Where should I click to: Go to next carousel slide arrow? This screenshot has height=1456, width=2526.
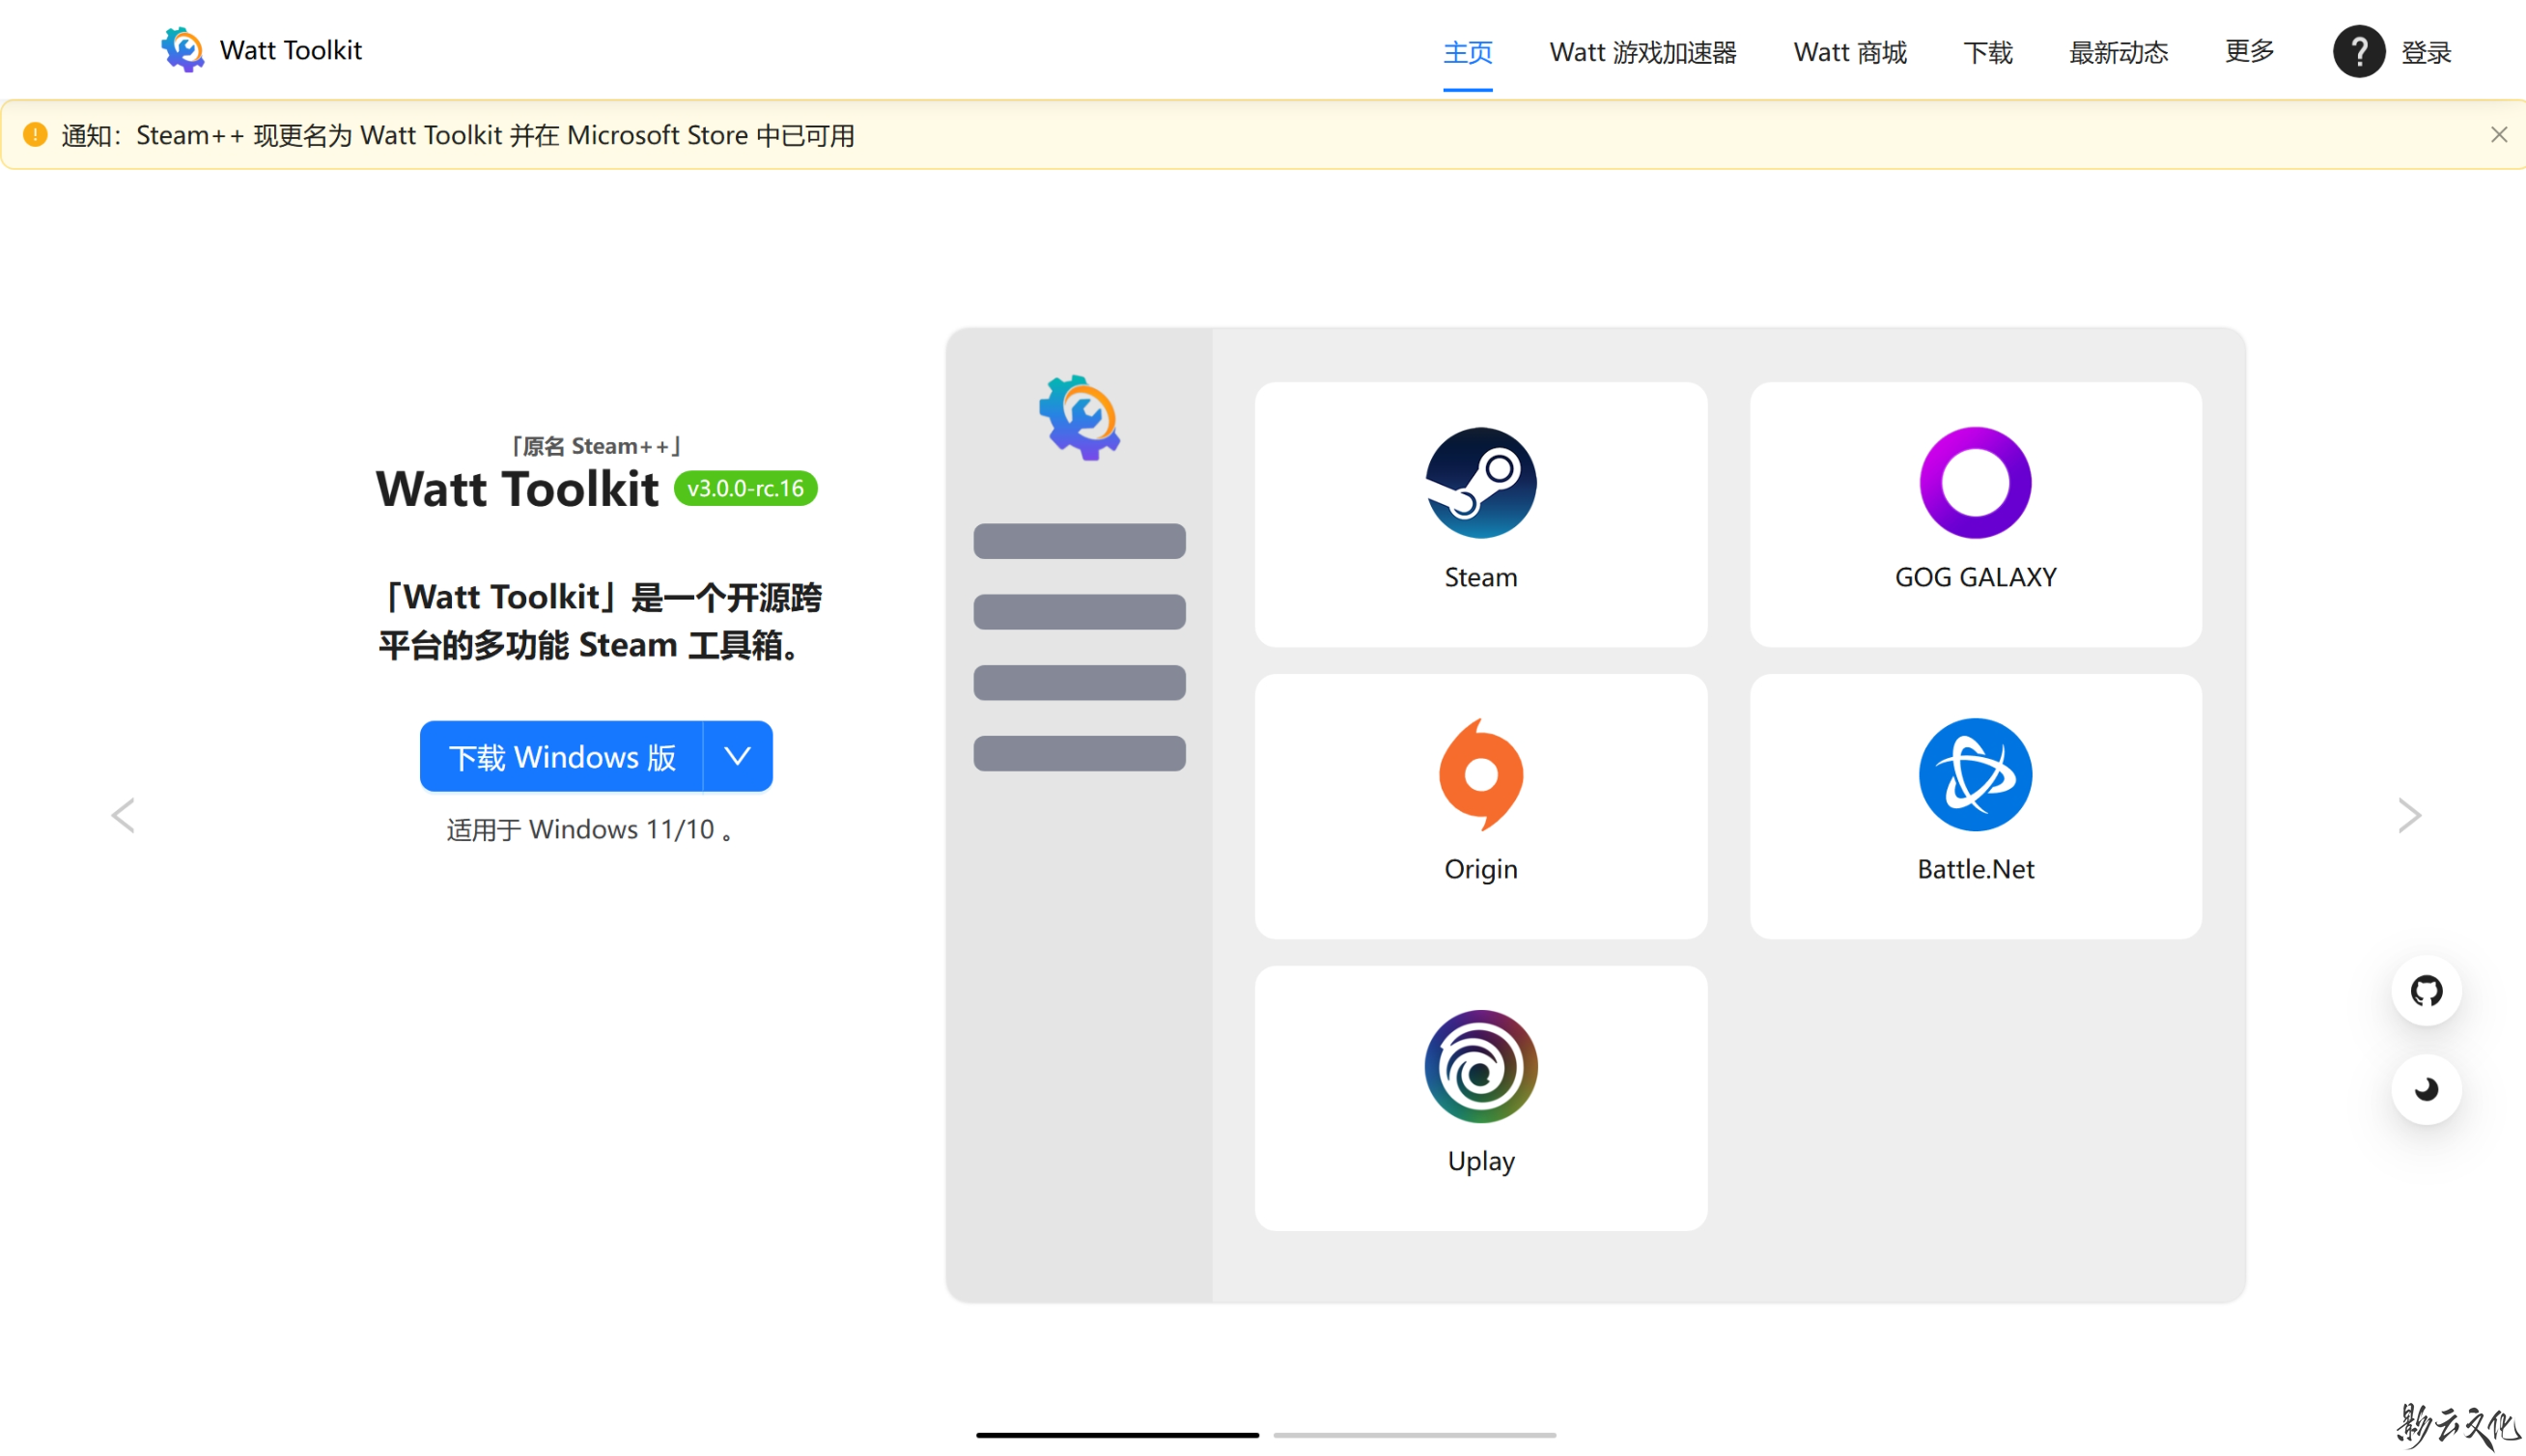[2409, 815]
